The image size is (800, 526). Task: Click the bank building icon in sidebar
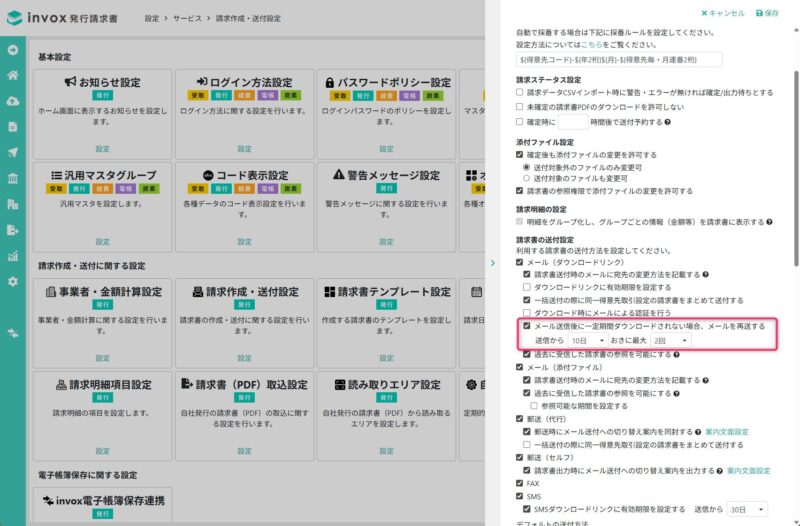coord(13,178)
